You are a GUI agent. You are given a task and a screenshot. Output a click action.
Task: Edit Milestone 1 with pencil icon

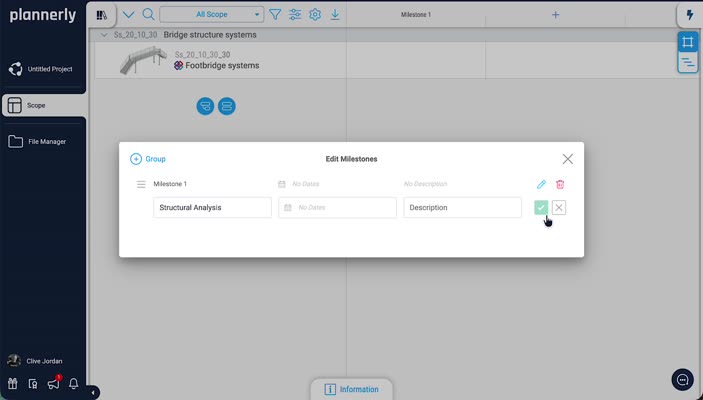tap(541, 184)
